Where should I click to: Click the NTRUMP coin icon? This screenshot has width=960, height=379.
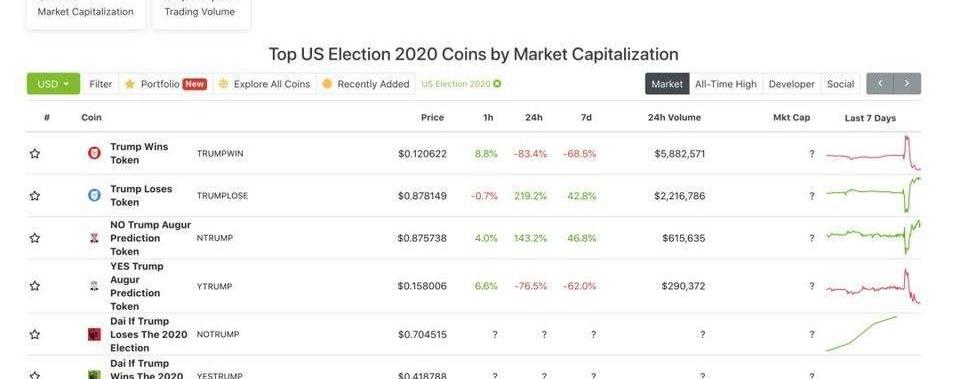[x=94, y=238]
